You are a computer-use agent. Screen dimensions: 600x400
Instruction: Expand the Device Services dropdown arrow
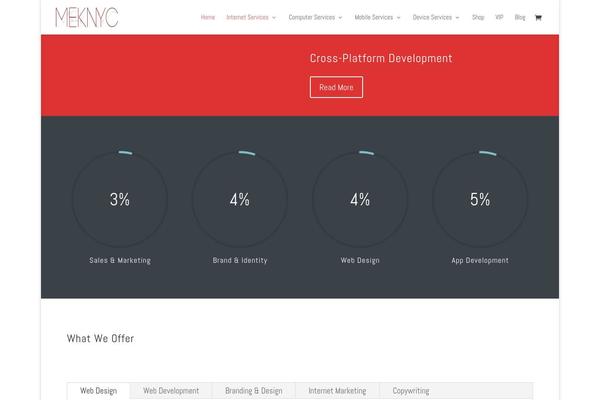coord(457,18)
